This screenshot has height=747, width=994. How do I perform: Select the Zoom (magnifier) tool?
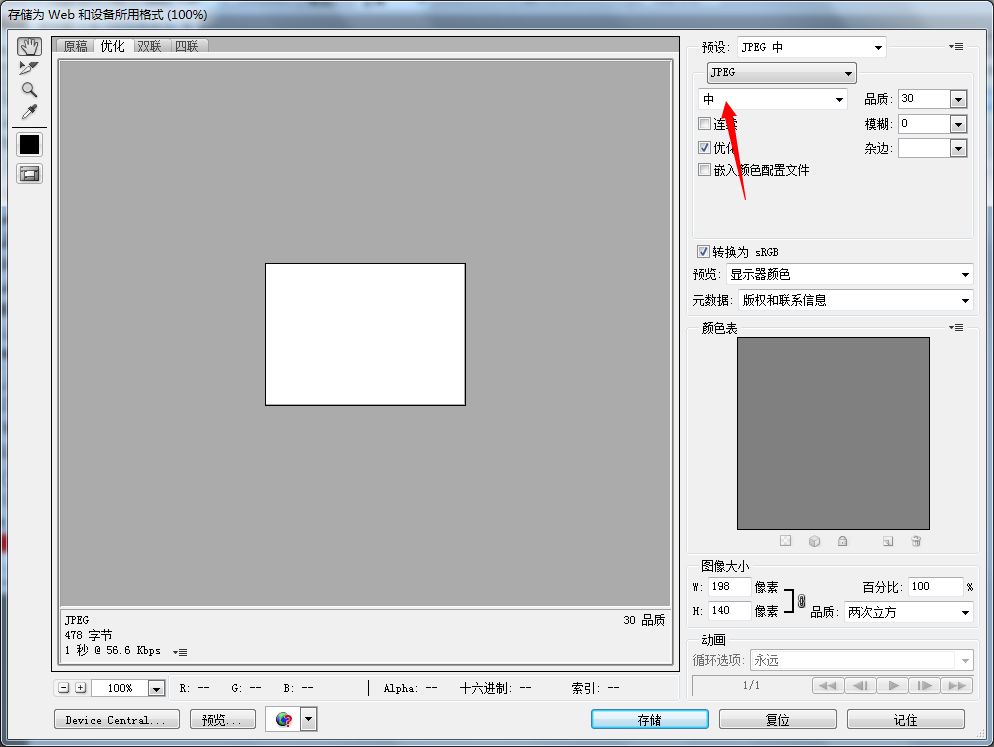[29, 89]
